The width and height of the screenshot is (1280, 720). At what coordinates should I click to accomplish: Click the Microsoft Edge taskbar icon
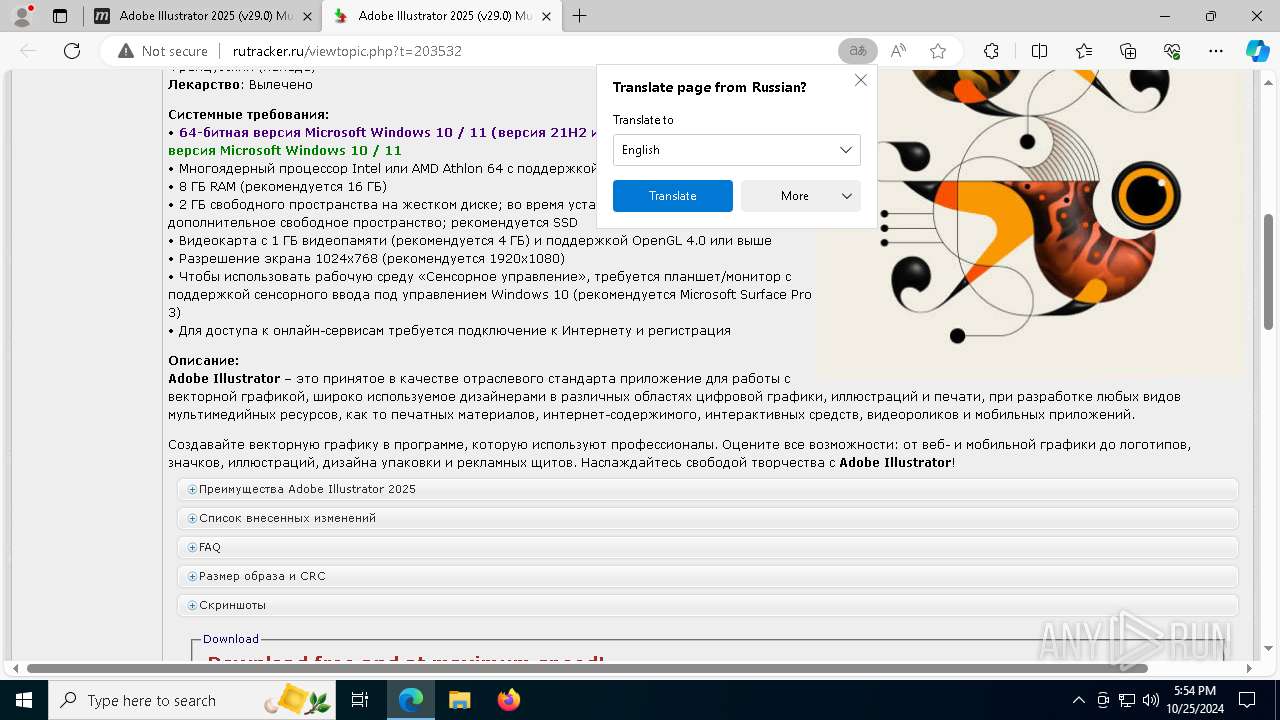411,700
